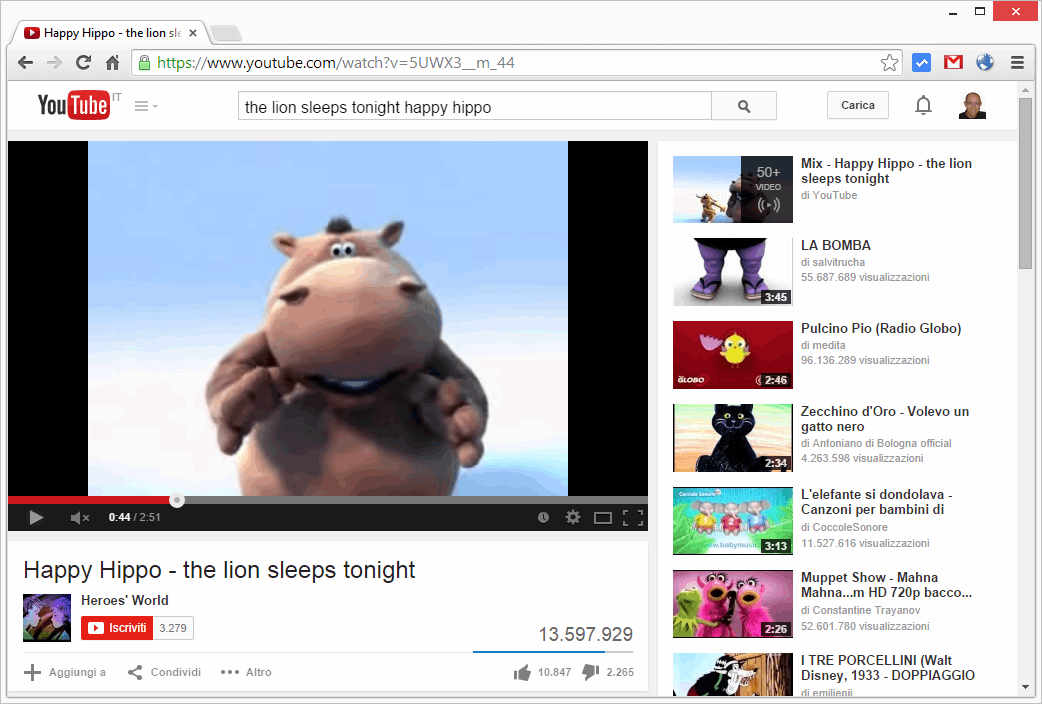Click the search magnifier button
This screenshot has height=704, width=1042.
pyautogui.click(x=744, y=106)
